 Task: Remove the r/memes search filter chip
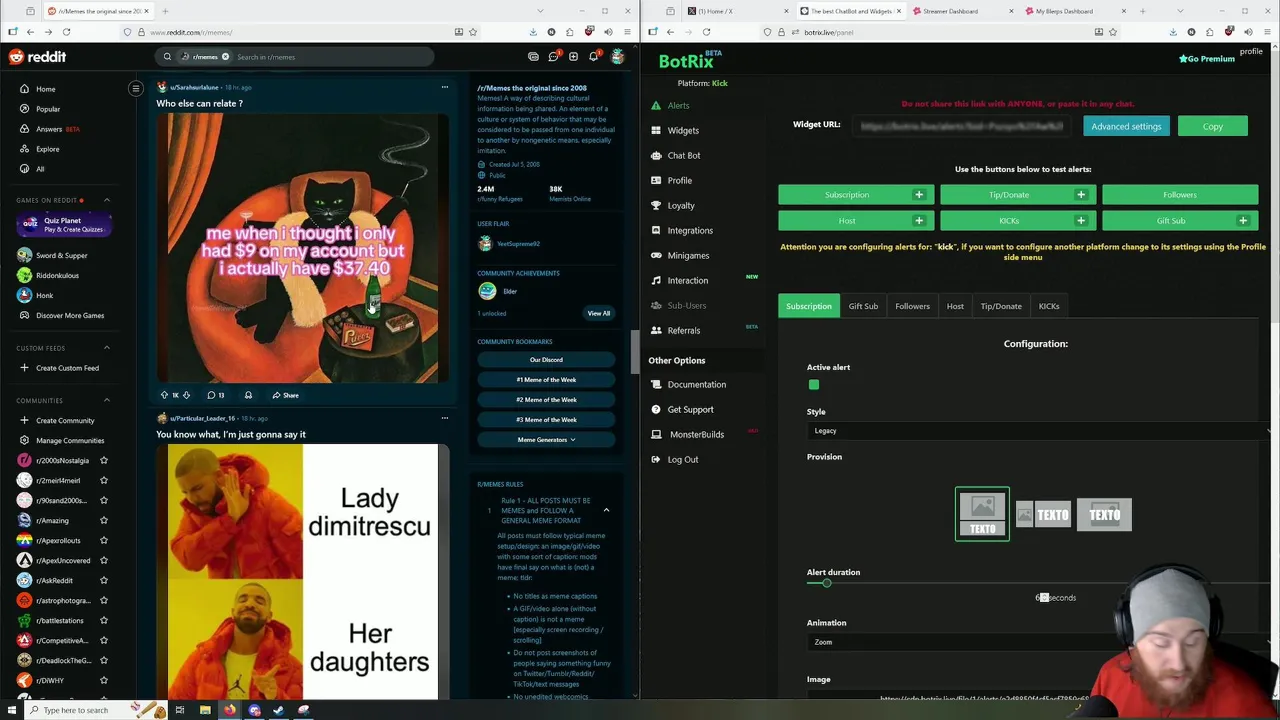tap(225, 57)
